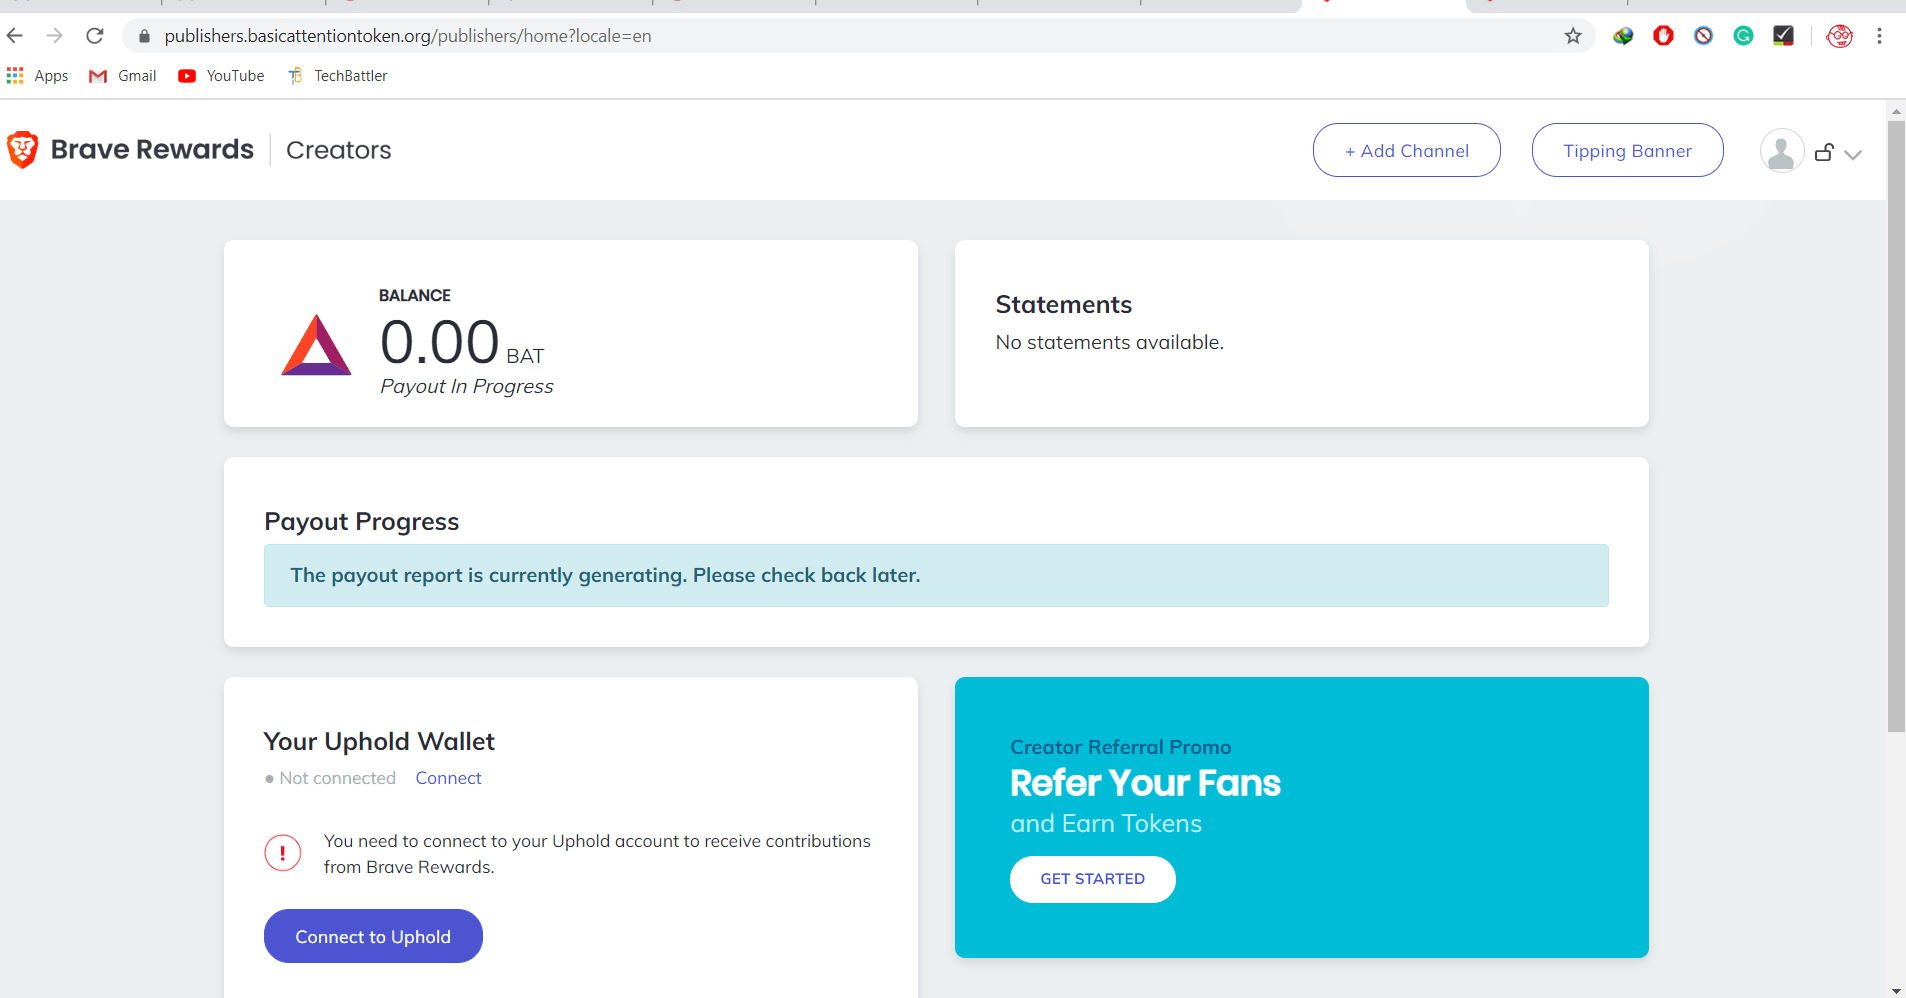This screenshot has height=998, width=1906.
Task: Open the Gmail bookmark
Action: [x=122, y=75]
